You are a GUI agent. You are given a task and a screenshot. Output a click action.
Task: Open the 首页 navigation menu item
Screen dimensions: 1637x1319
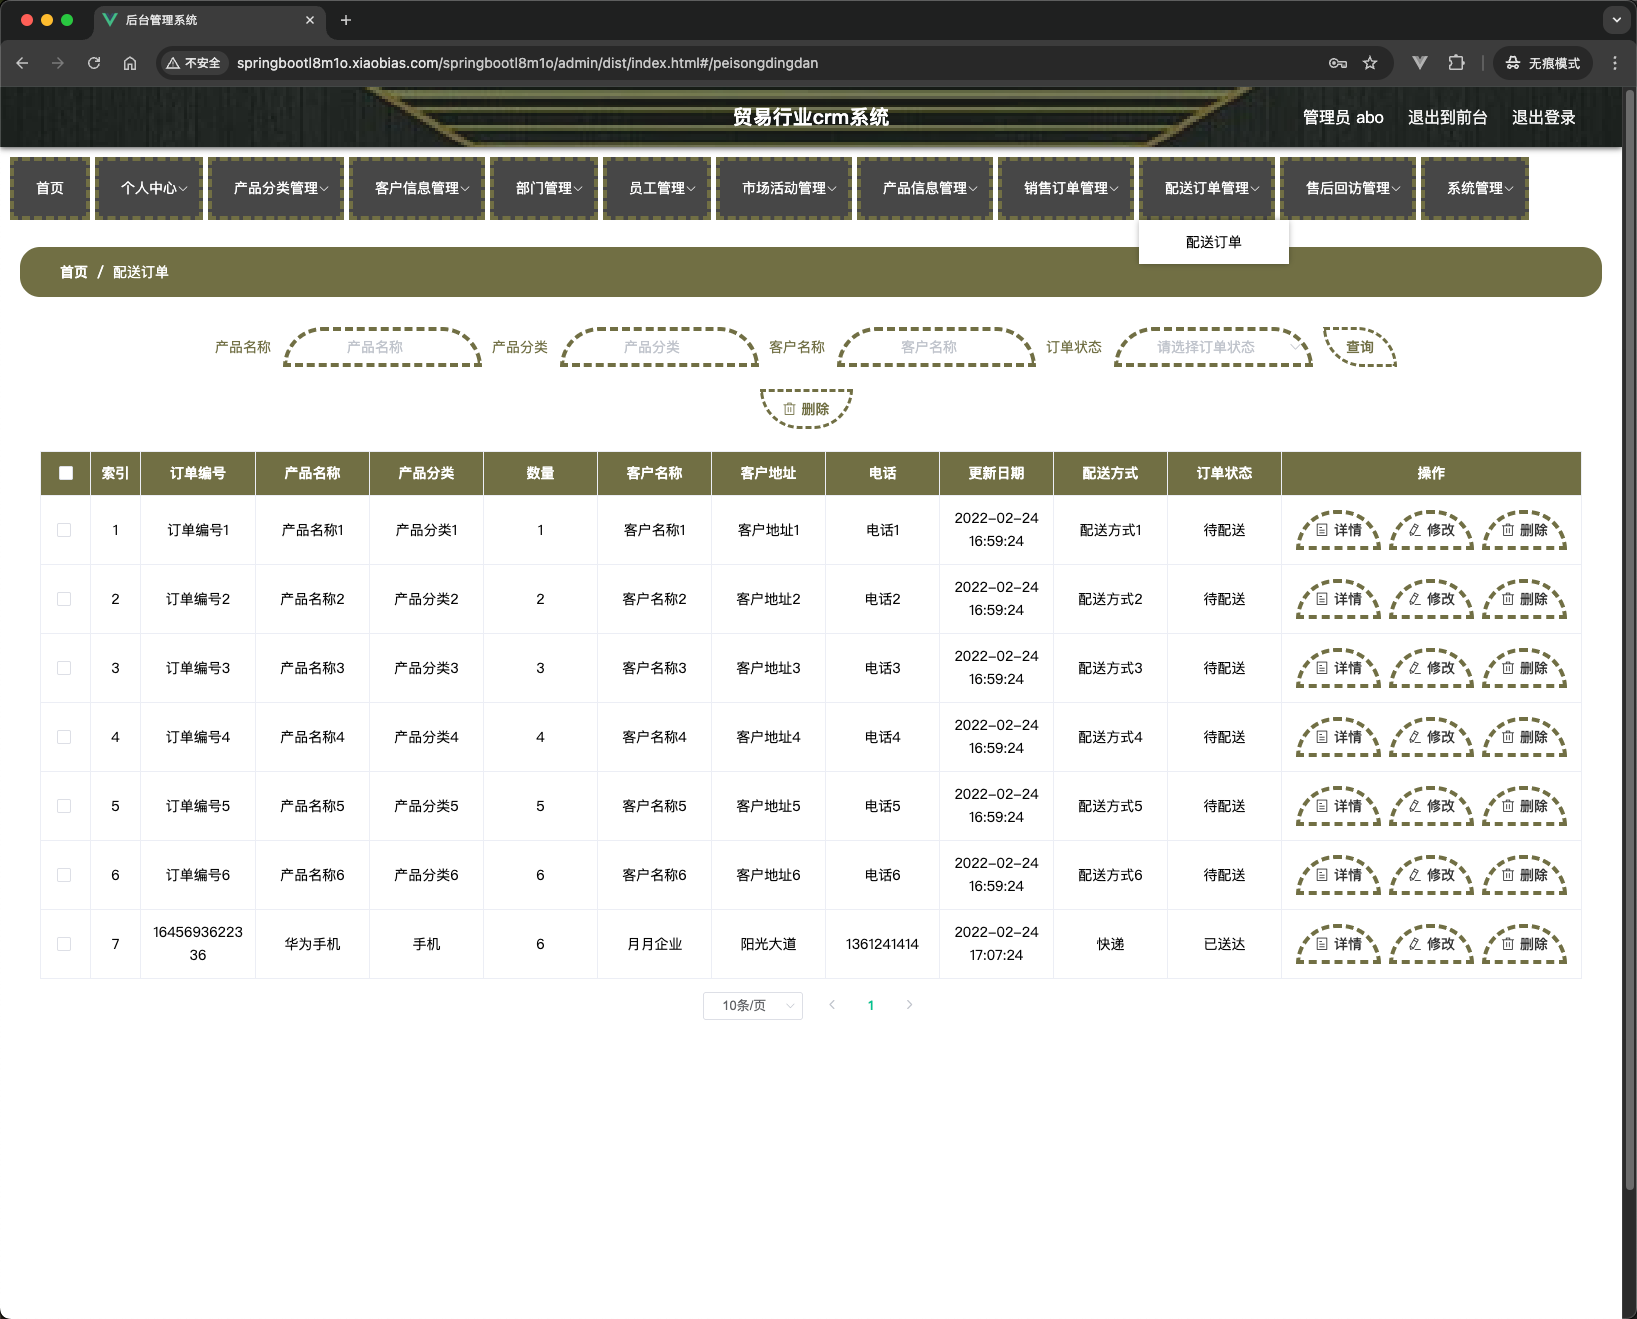(x=50, y=188)
